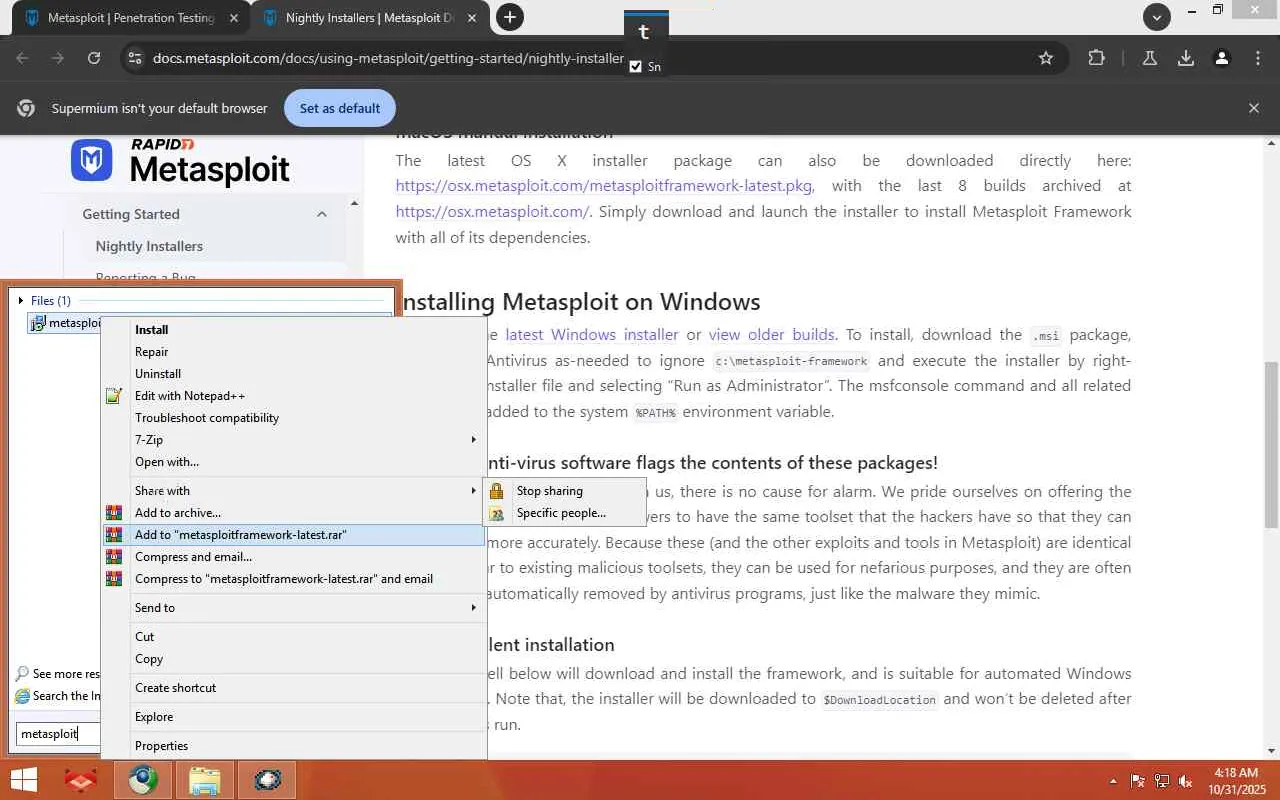Switch to Supermium browser in the taskbar
Screen dimensions: 1280x800
[143, 780]
